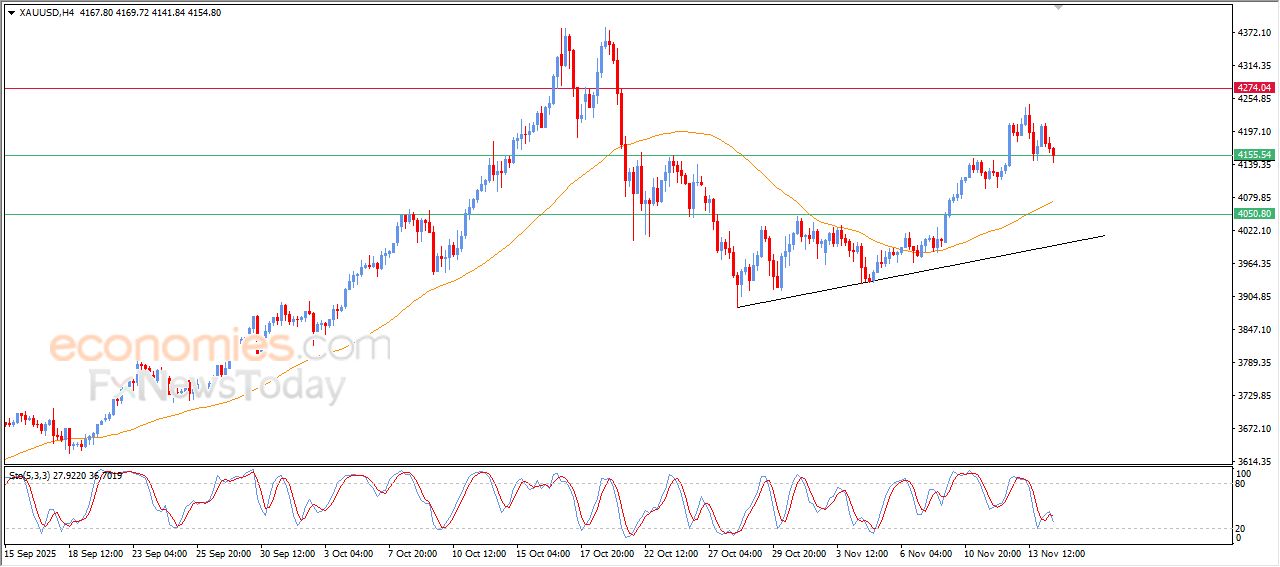
Task: Click the 17 Oct 20:00 time label
Action: [608, 552]
